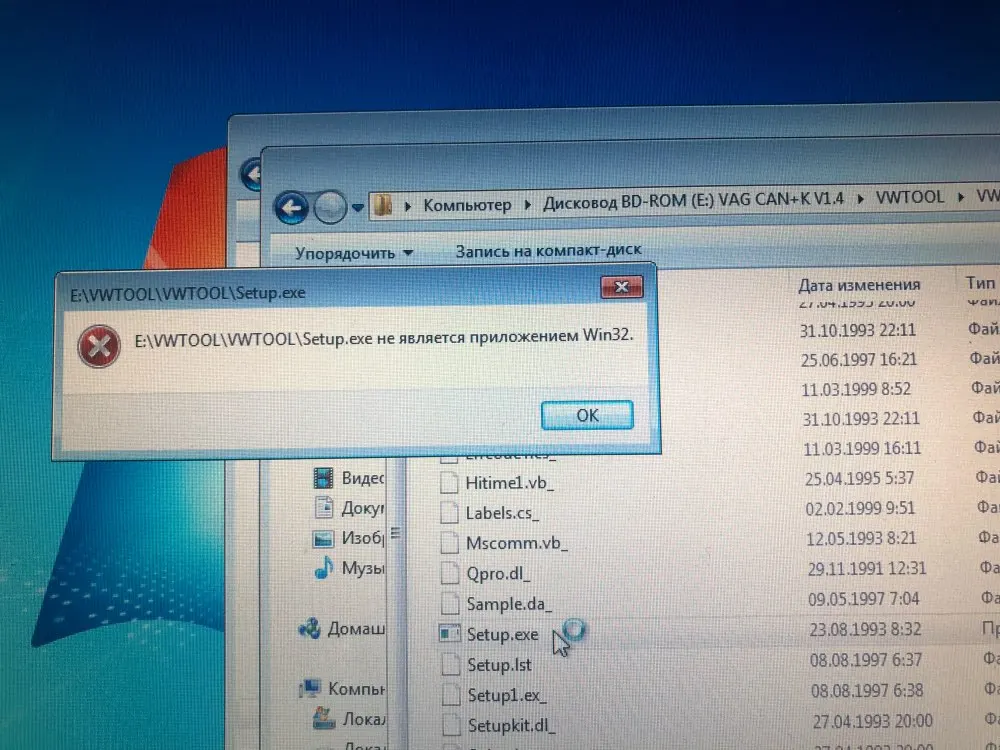
Task: Expand the arrow after VAG CAN+K V1.4
Action: 860,199
